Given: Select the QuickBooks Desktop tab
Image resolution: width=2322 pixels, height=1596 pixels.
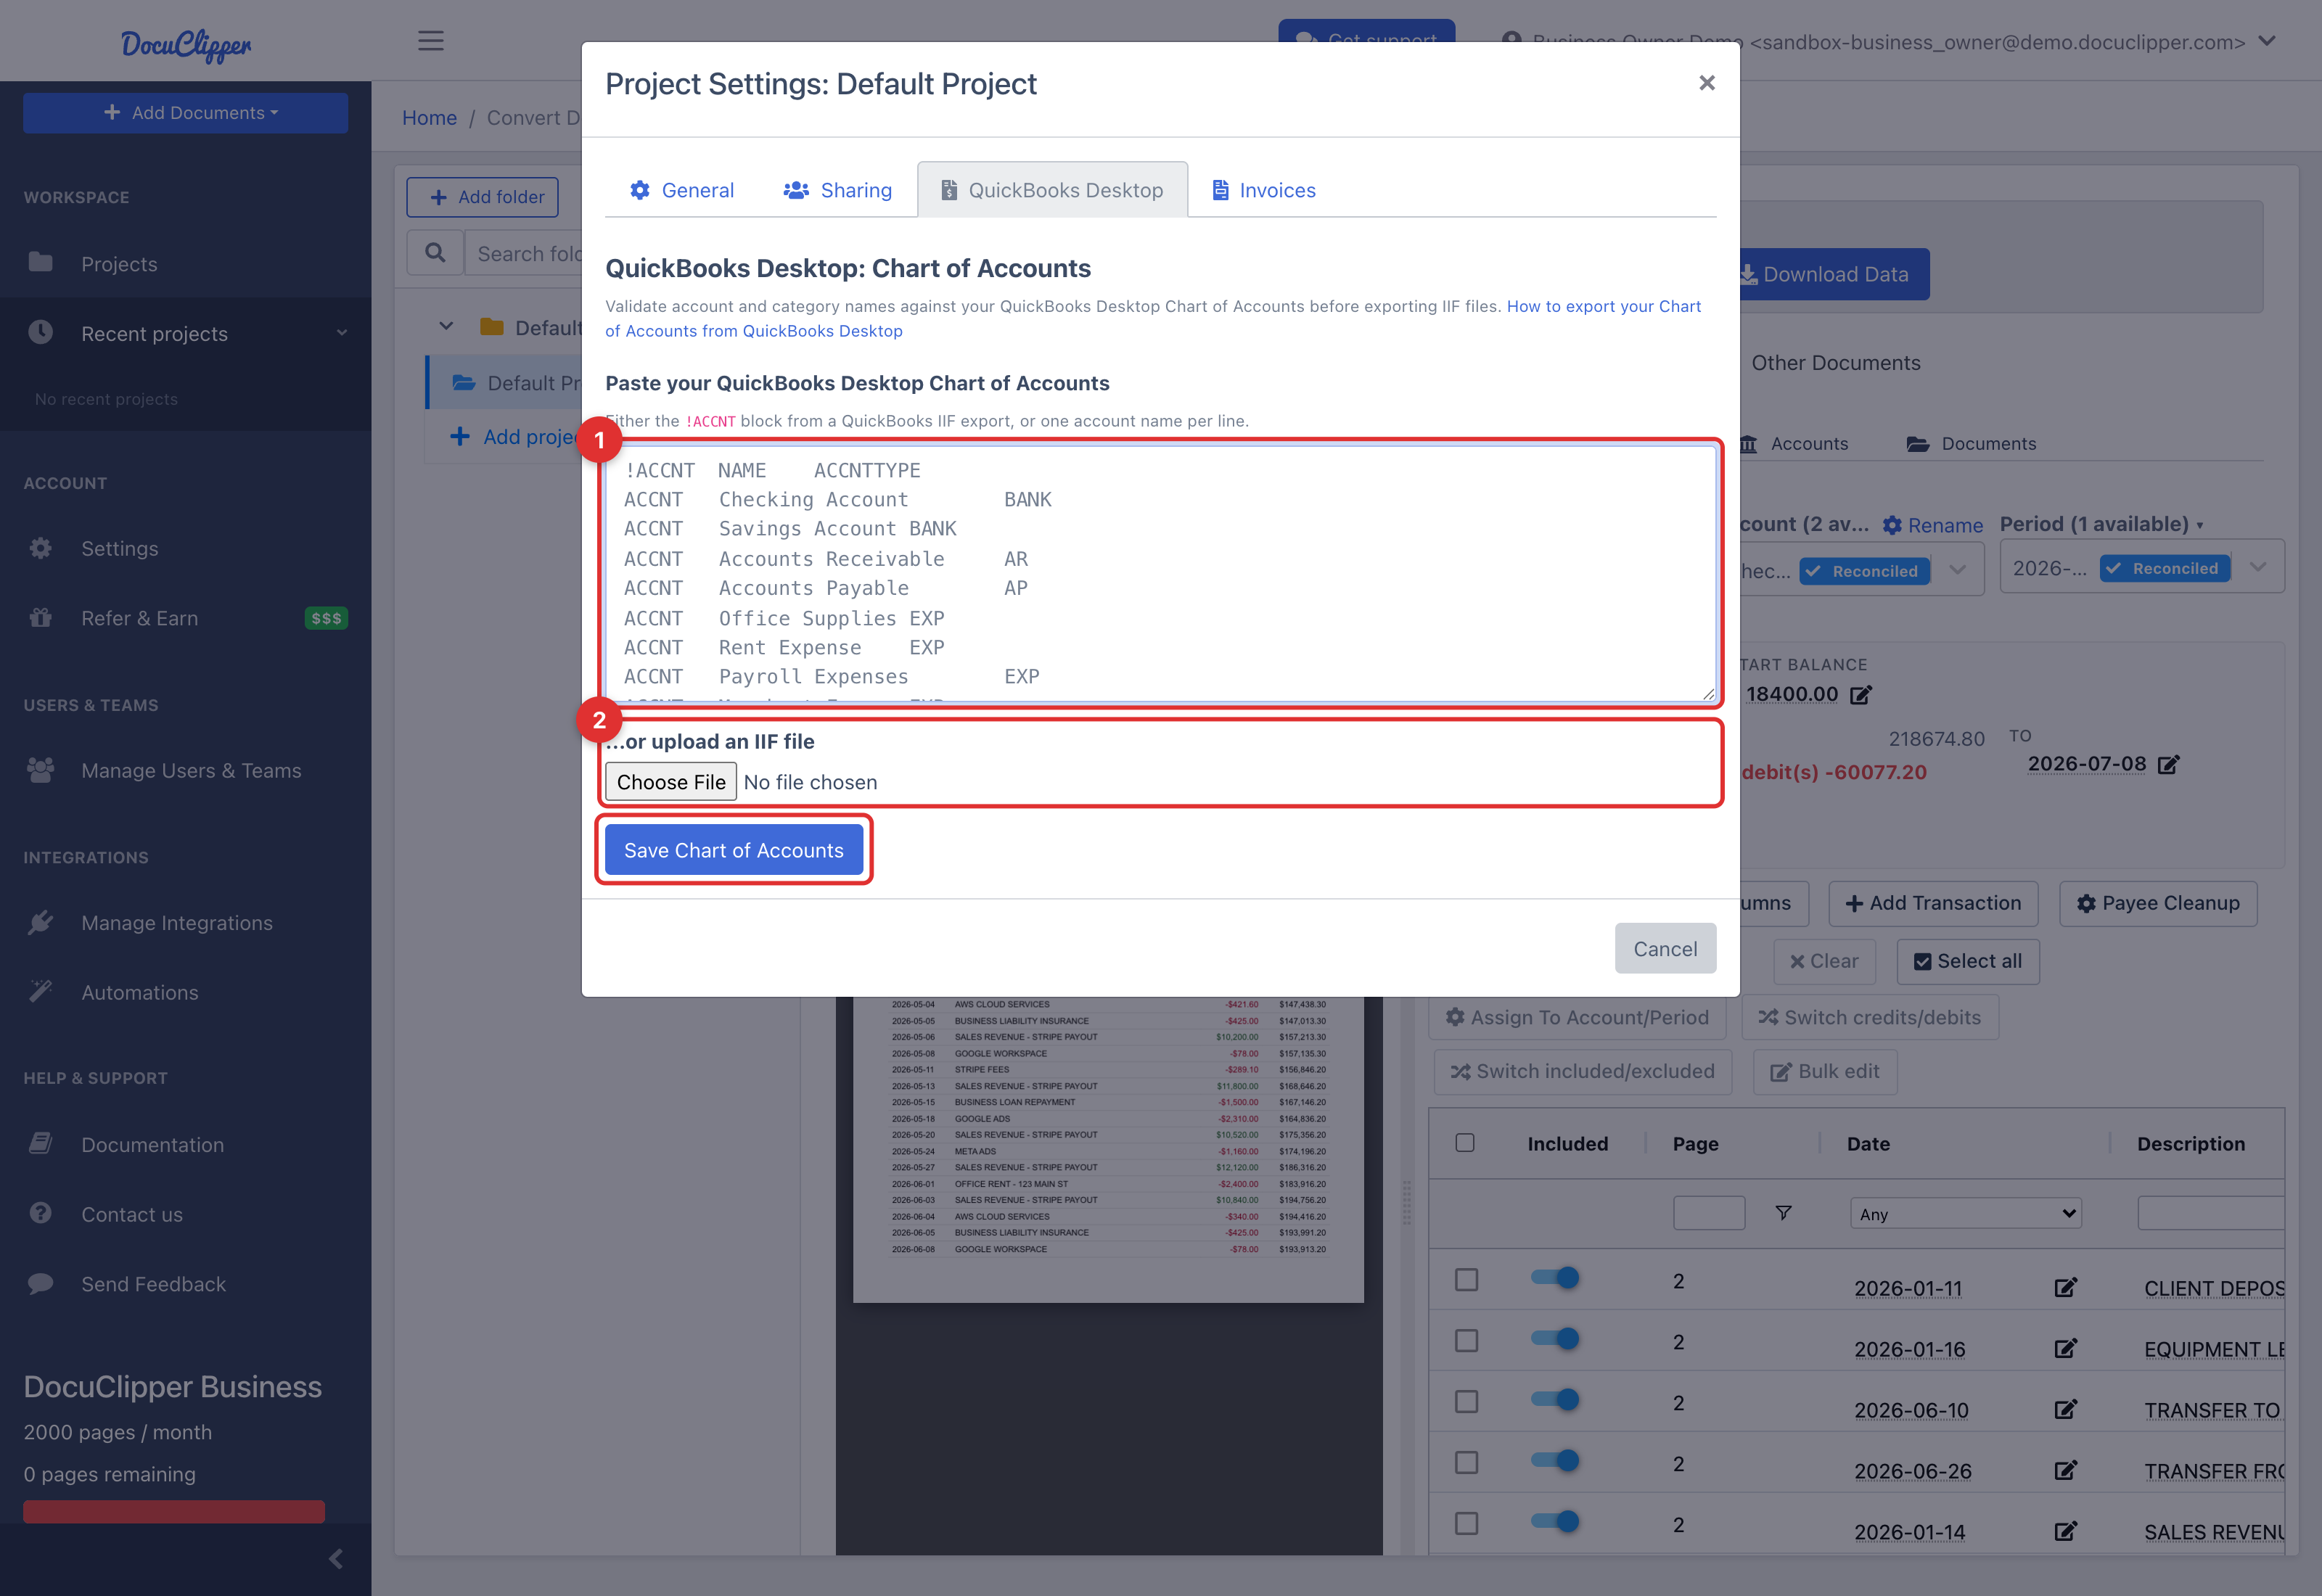Looking at the screenshot, I should pos(1052,190).
